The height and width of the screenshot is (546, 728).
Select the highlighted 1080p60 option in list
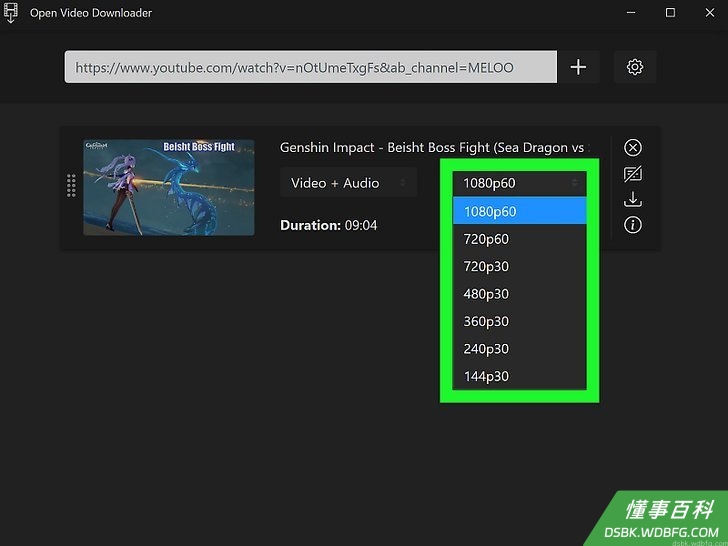click(x=520, y=211)
